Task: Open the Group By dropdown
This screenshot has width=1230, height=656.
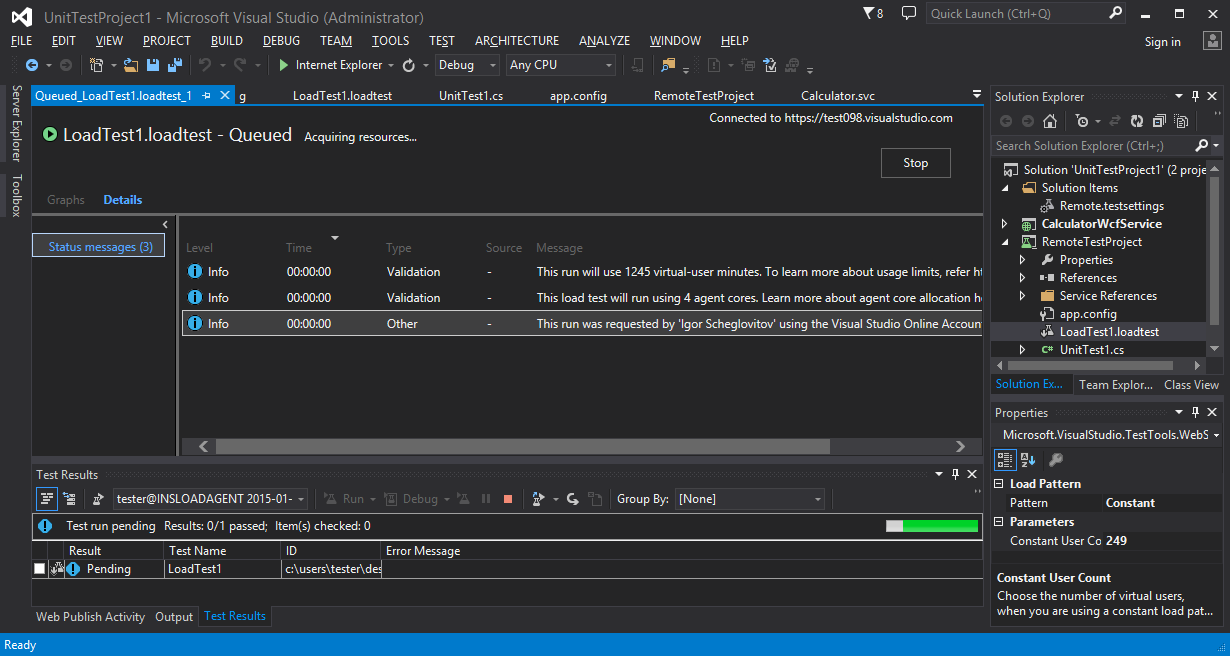Action: tap(750, 499)
